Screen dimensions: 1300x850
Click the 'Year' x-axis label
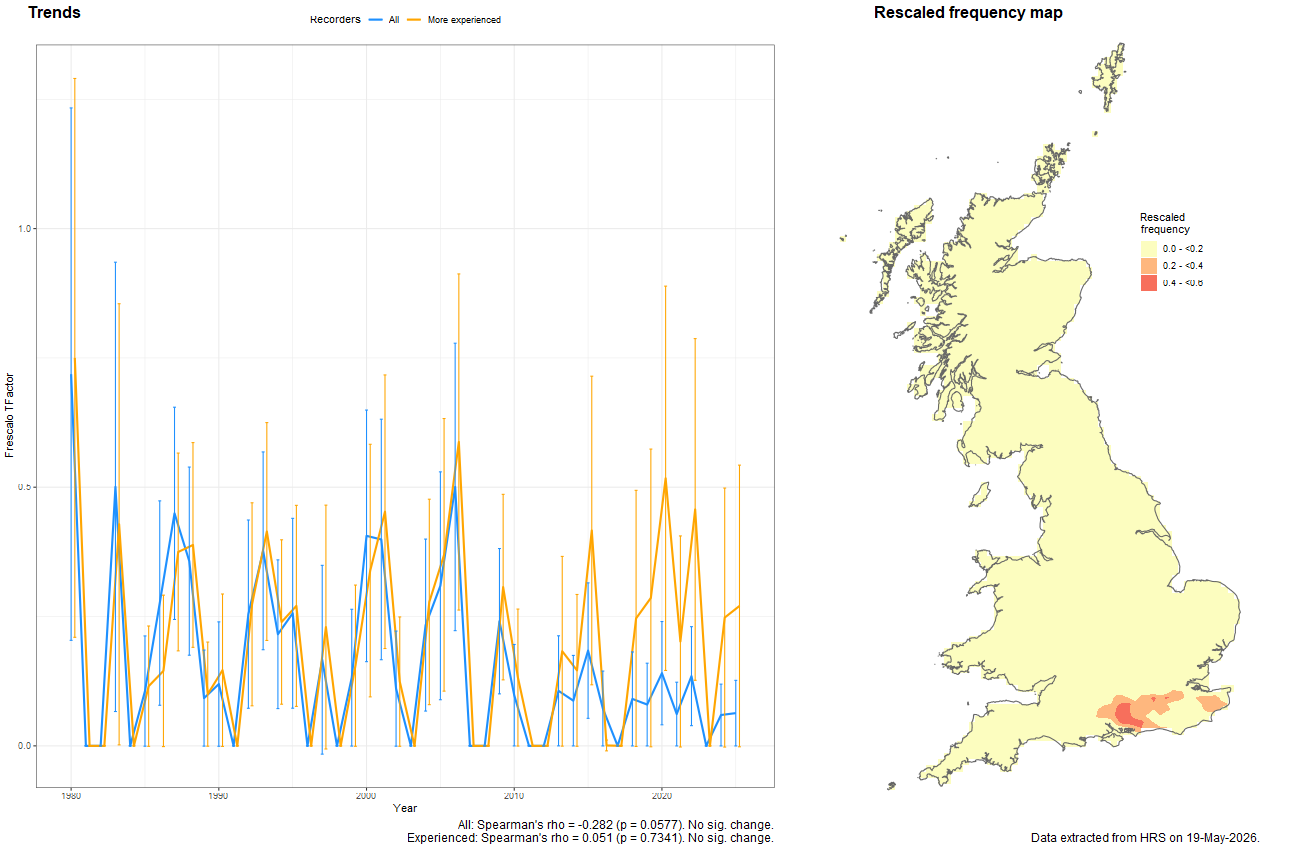pyautogui.click(x=405, y=807)
